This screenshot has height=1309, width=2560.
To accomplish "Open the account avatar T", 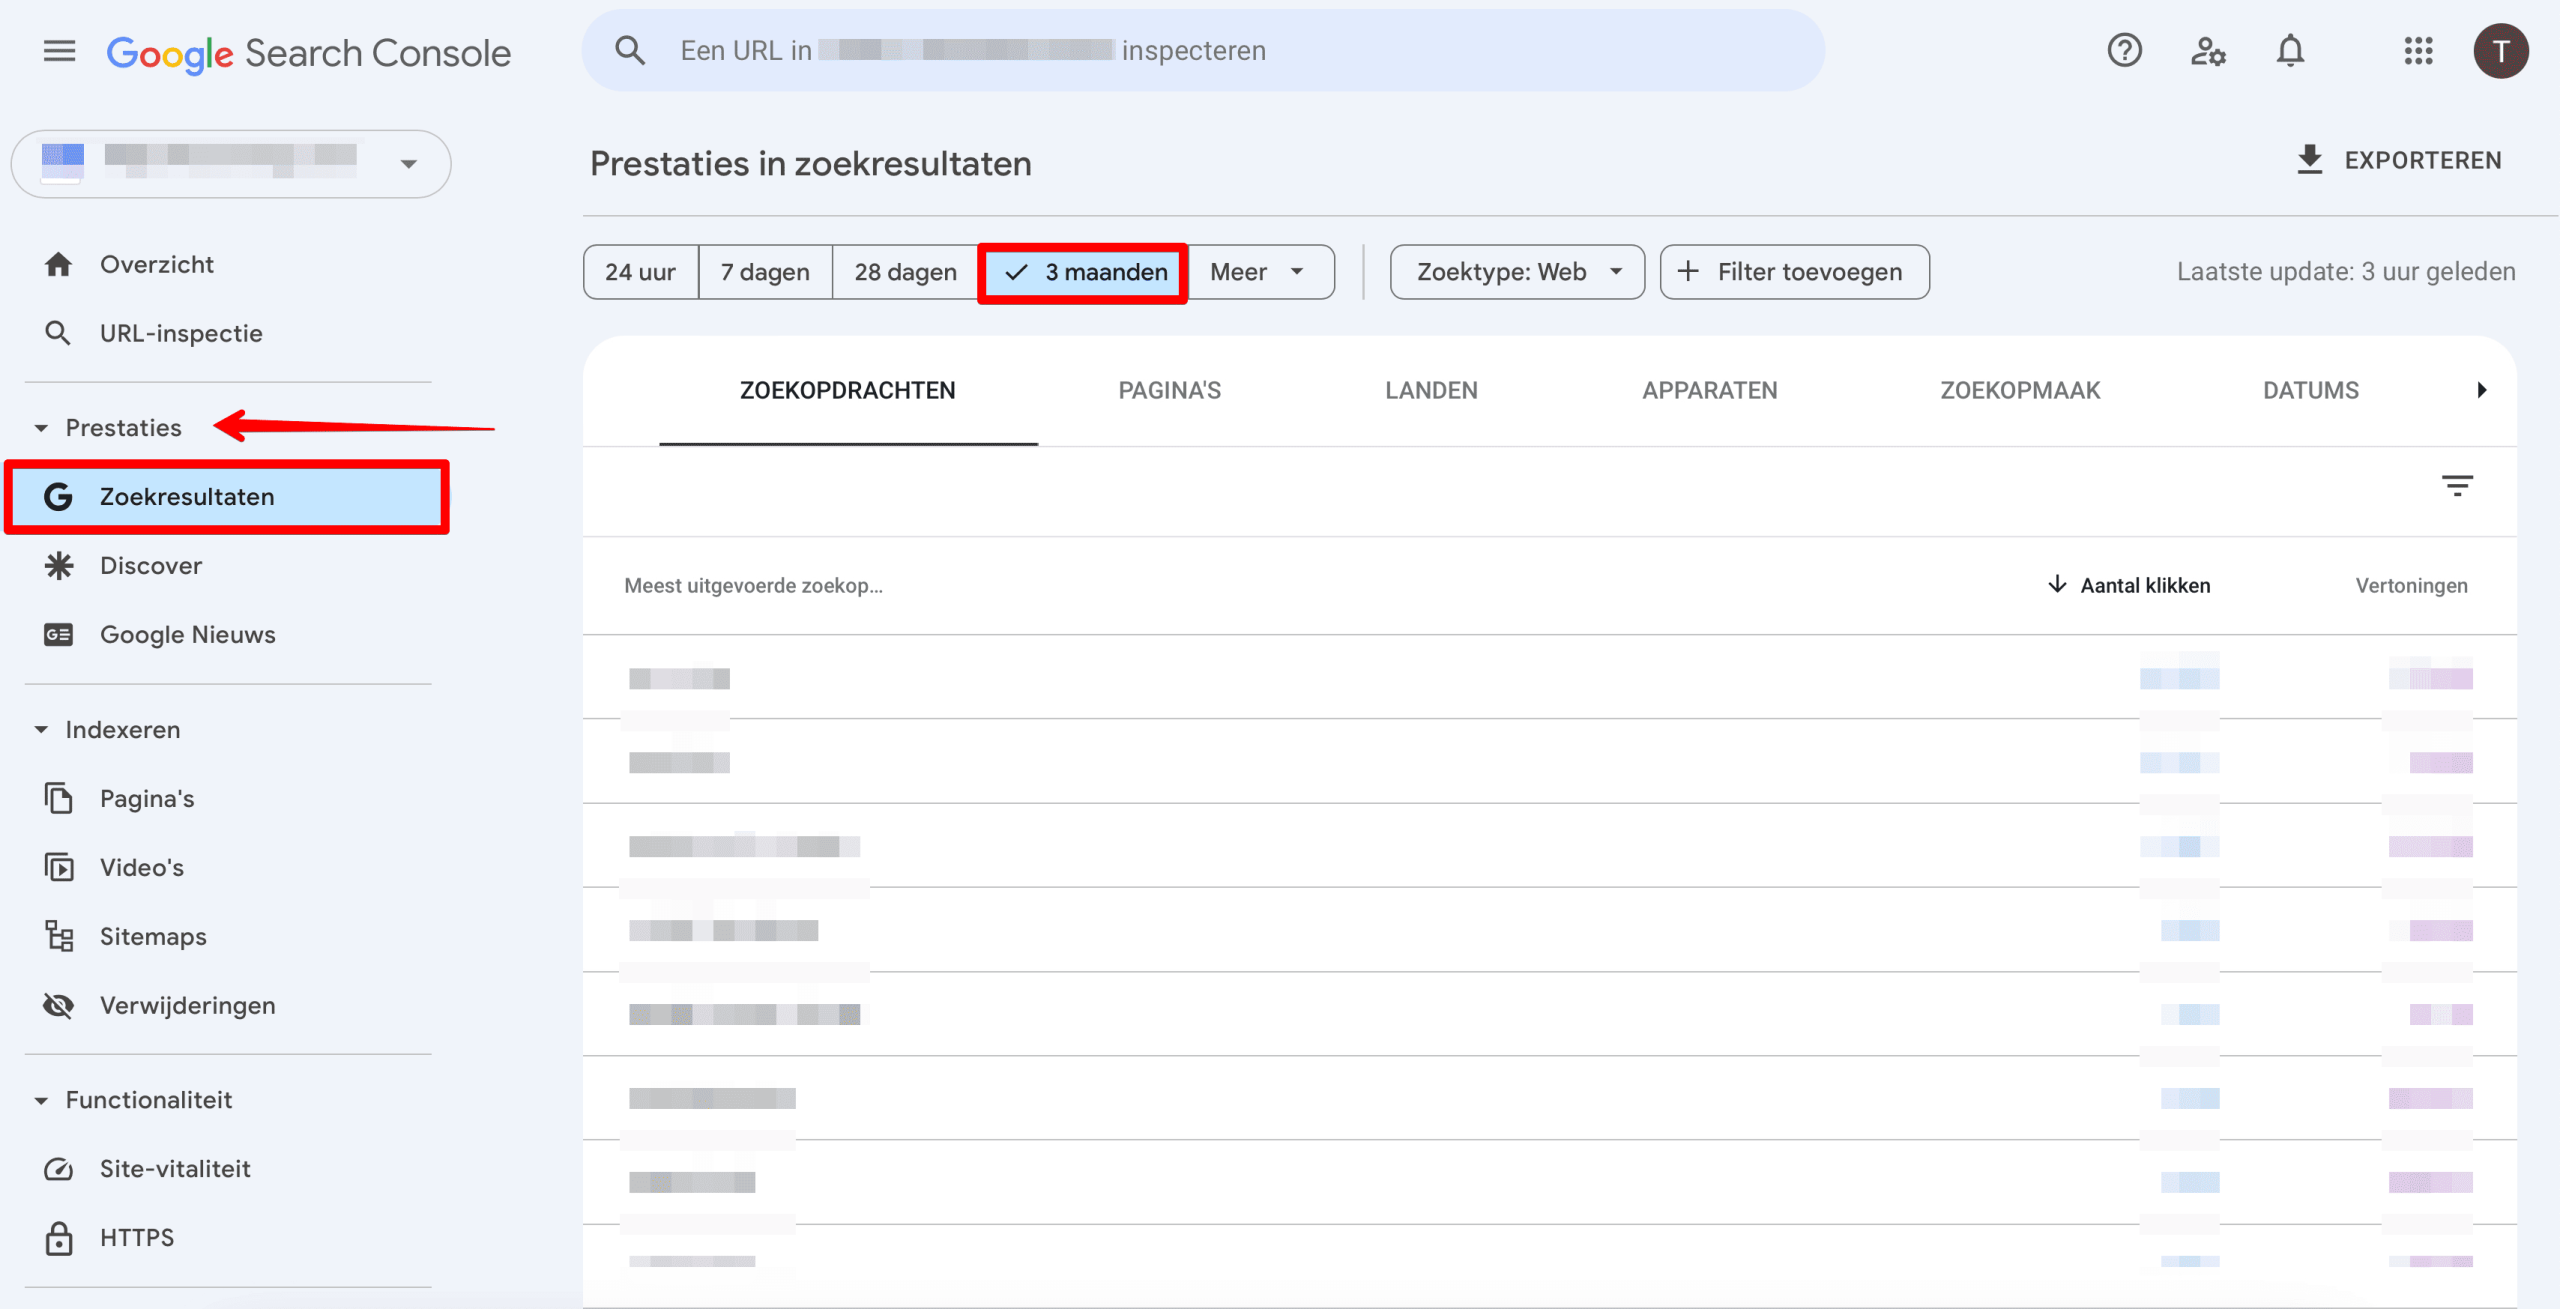I will click(2501, 51).
